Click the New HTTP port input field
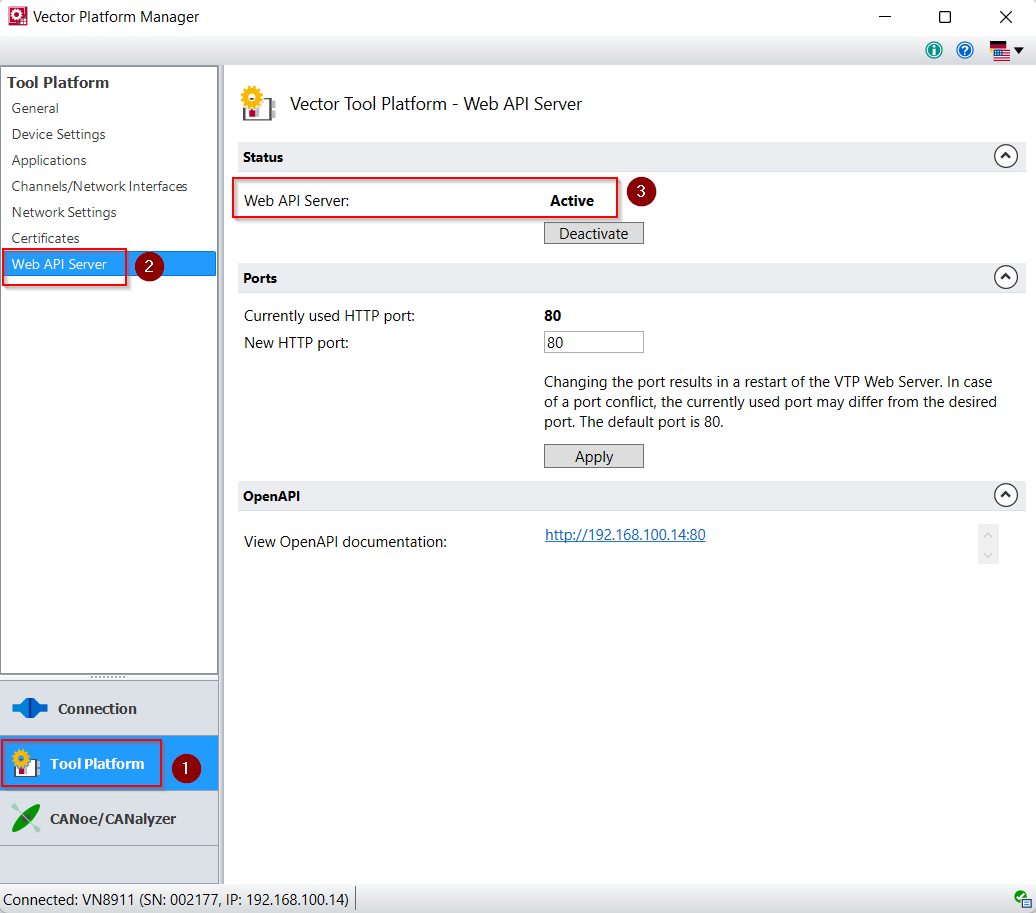Viewport: 1036px width, 913px height. [x=593, y=343]
